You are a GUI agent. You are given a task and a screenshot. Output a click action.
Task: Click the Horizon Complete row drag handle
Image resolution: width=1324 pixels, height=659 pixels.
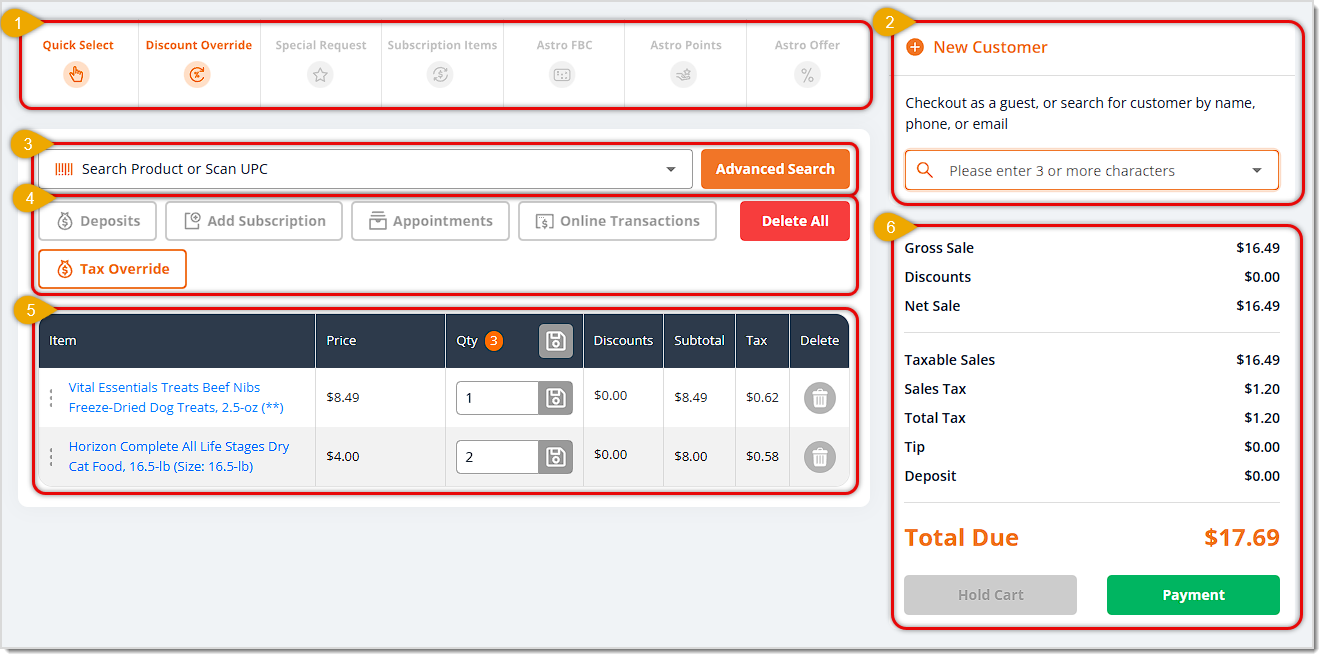coord(51,457)
